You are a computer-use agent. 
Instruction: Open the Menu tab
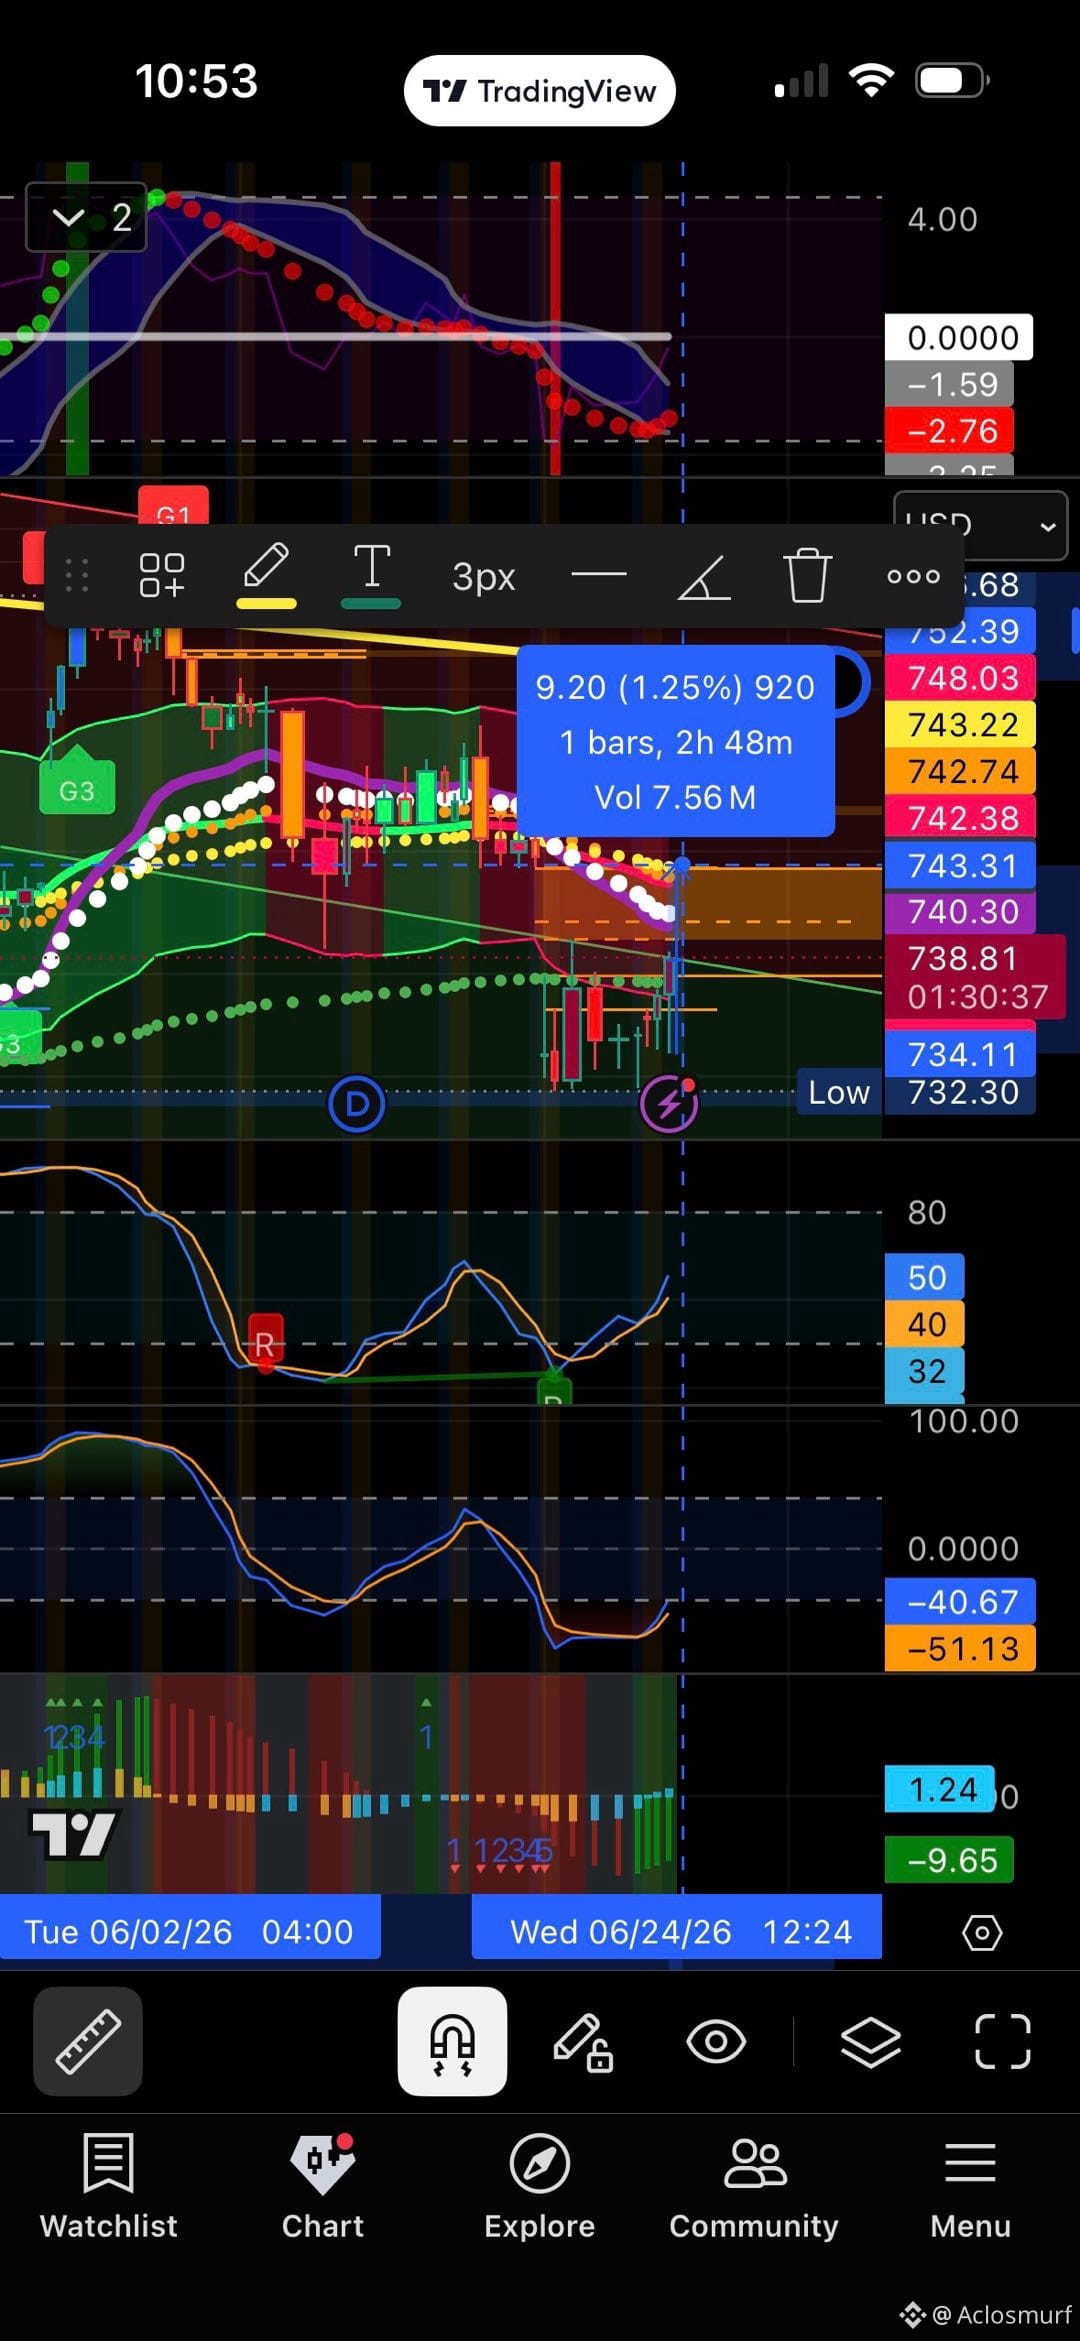point(970,2186)
